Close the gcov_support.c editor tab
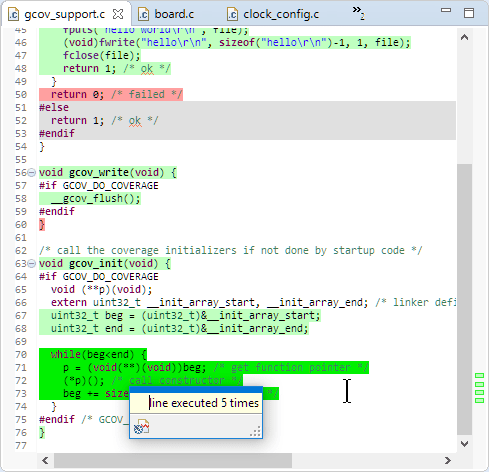The height and width of the screenshot is (472, 489). pos(118,14)
